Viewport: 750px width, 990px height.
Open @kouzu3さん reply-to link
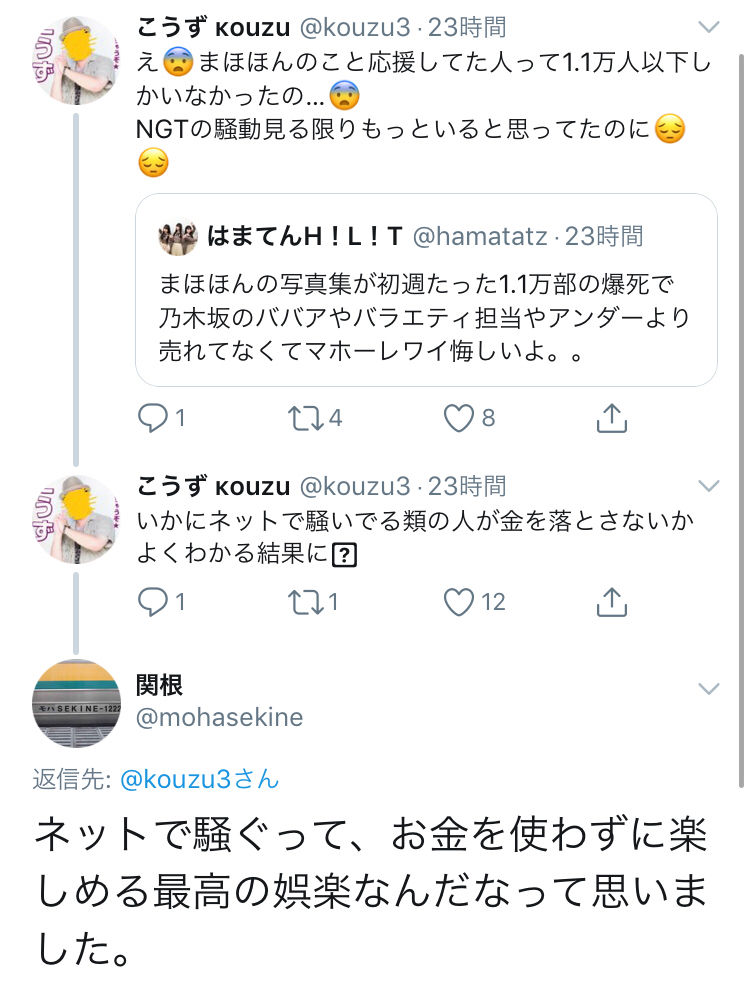(199, 779)
